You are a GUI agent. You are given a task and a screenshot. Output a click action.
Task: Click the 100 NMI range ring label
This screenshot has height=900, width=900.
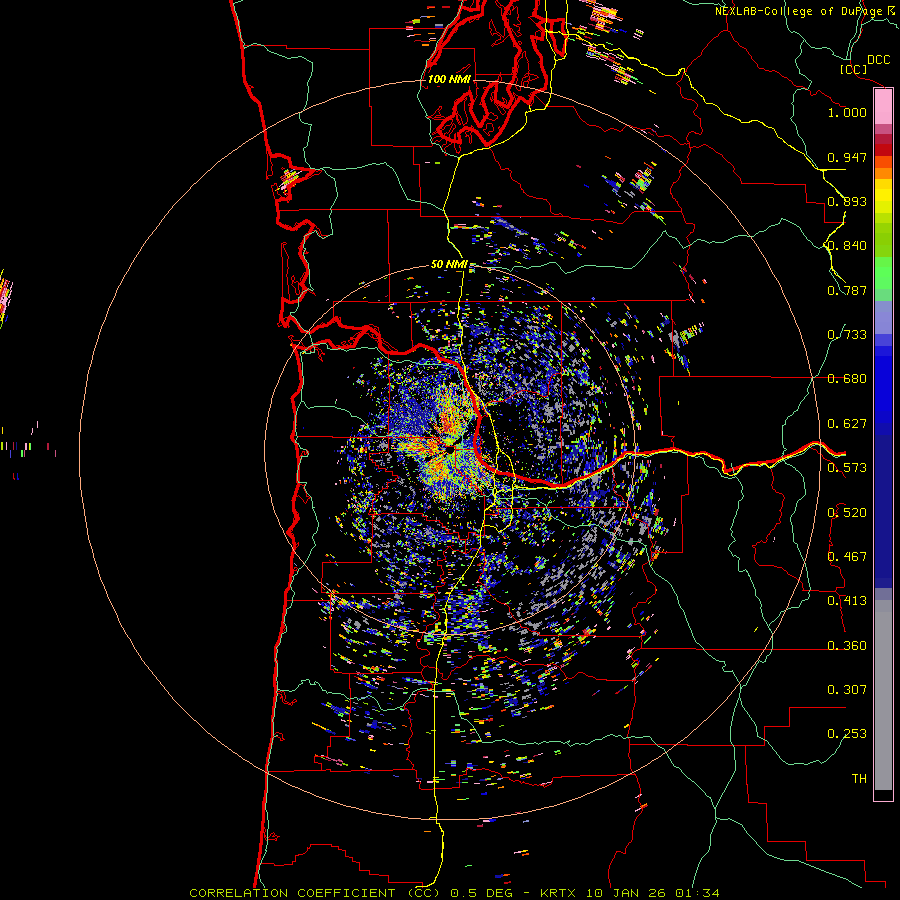click(449, 79)
